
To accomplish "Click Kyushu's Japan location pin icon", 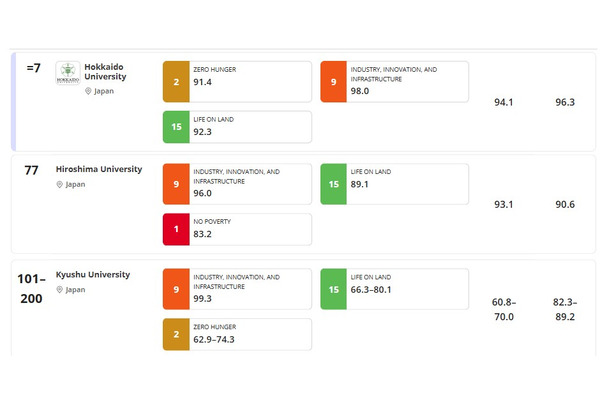I will coord(59,290).
